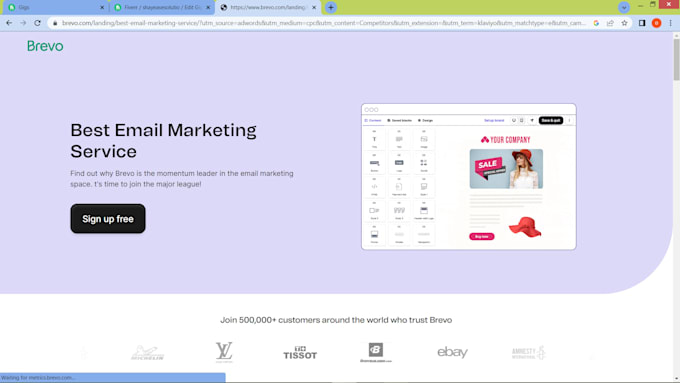680x383 pixels.
Task: Bookmark this page with the star
Action: [624, 23]
